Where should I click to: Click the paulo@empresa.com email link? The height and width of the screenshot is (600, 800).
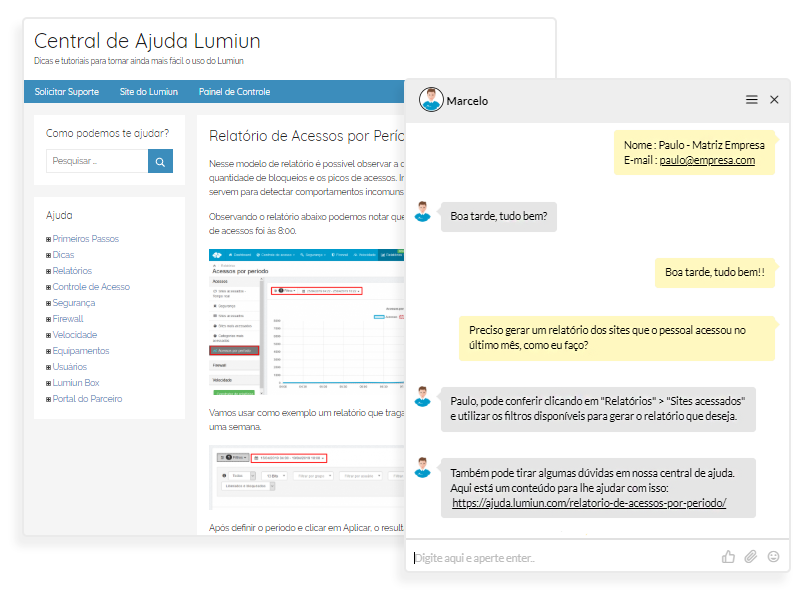(707, 160)
